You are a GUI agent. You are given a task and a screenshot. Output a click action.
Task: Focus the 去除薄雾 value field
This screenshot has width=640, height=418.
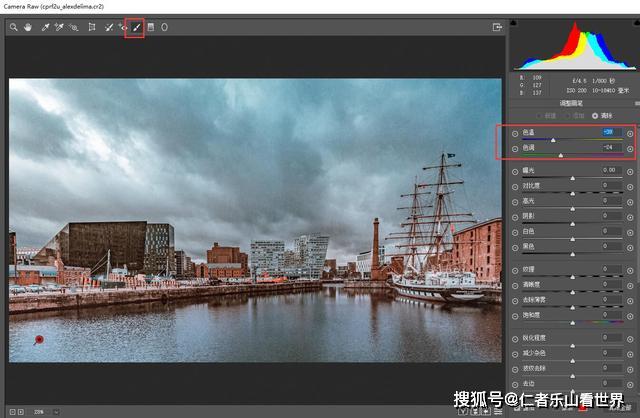pos(611,299)
